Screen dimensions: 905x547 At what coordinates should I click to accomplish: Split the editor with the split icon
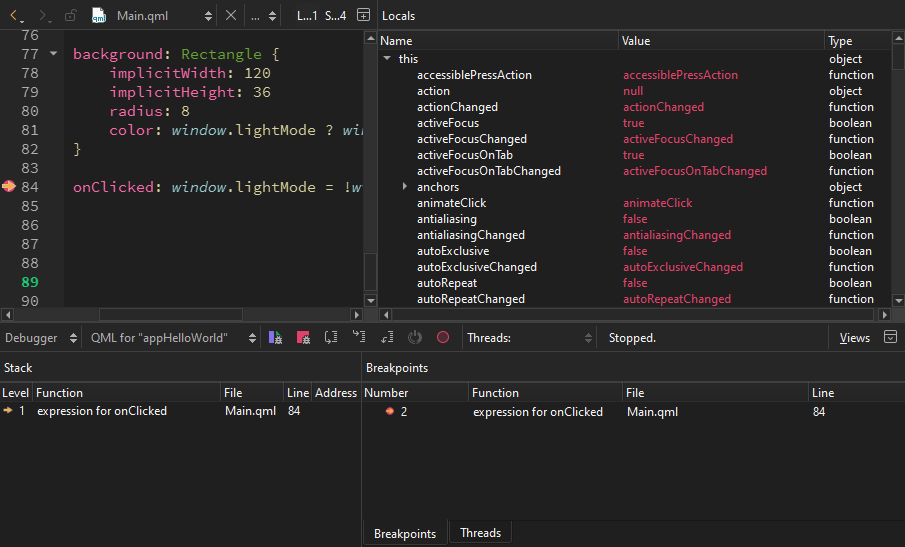pos(363,16)
